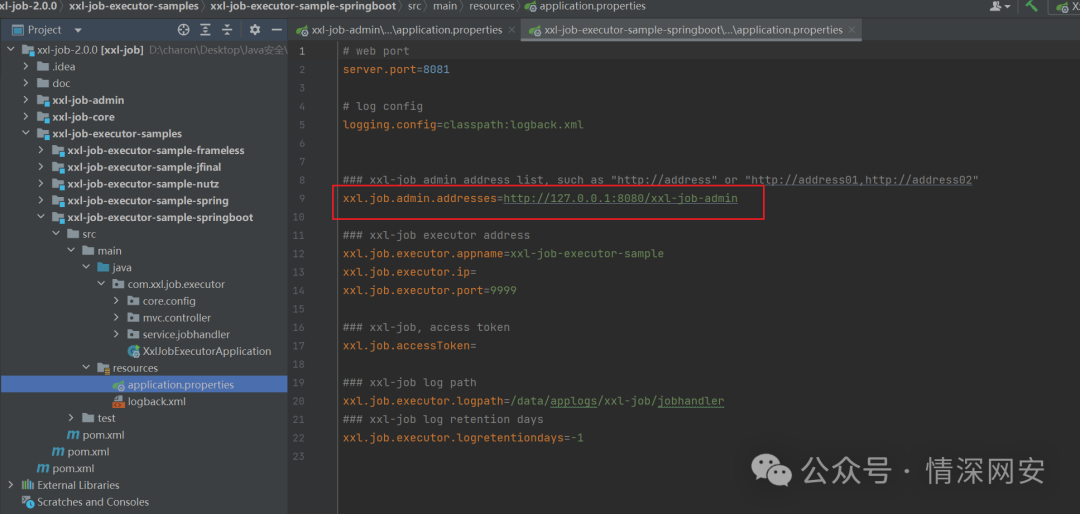Place cursor after xxl.job.accessToken=

pos(477,346)
